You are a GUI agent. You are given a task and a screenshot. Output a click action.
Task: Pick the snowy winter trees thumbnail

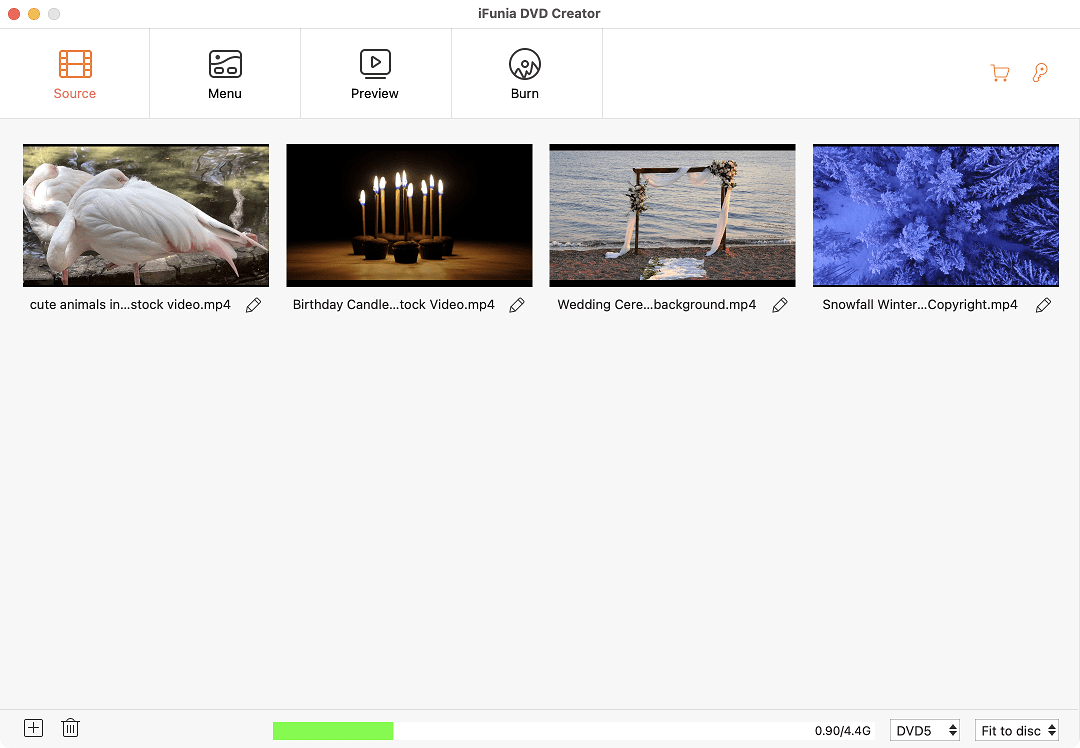point(935,215)
